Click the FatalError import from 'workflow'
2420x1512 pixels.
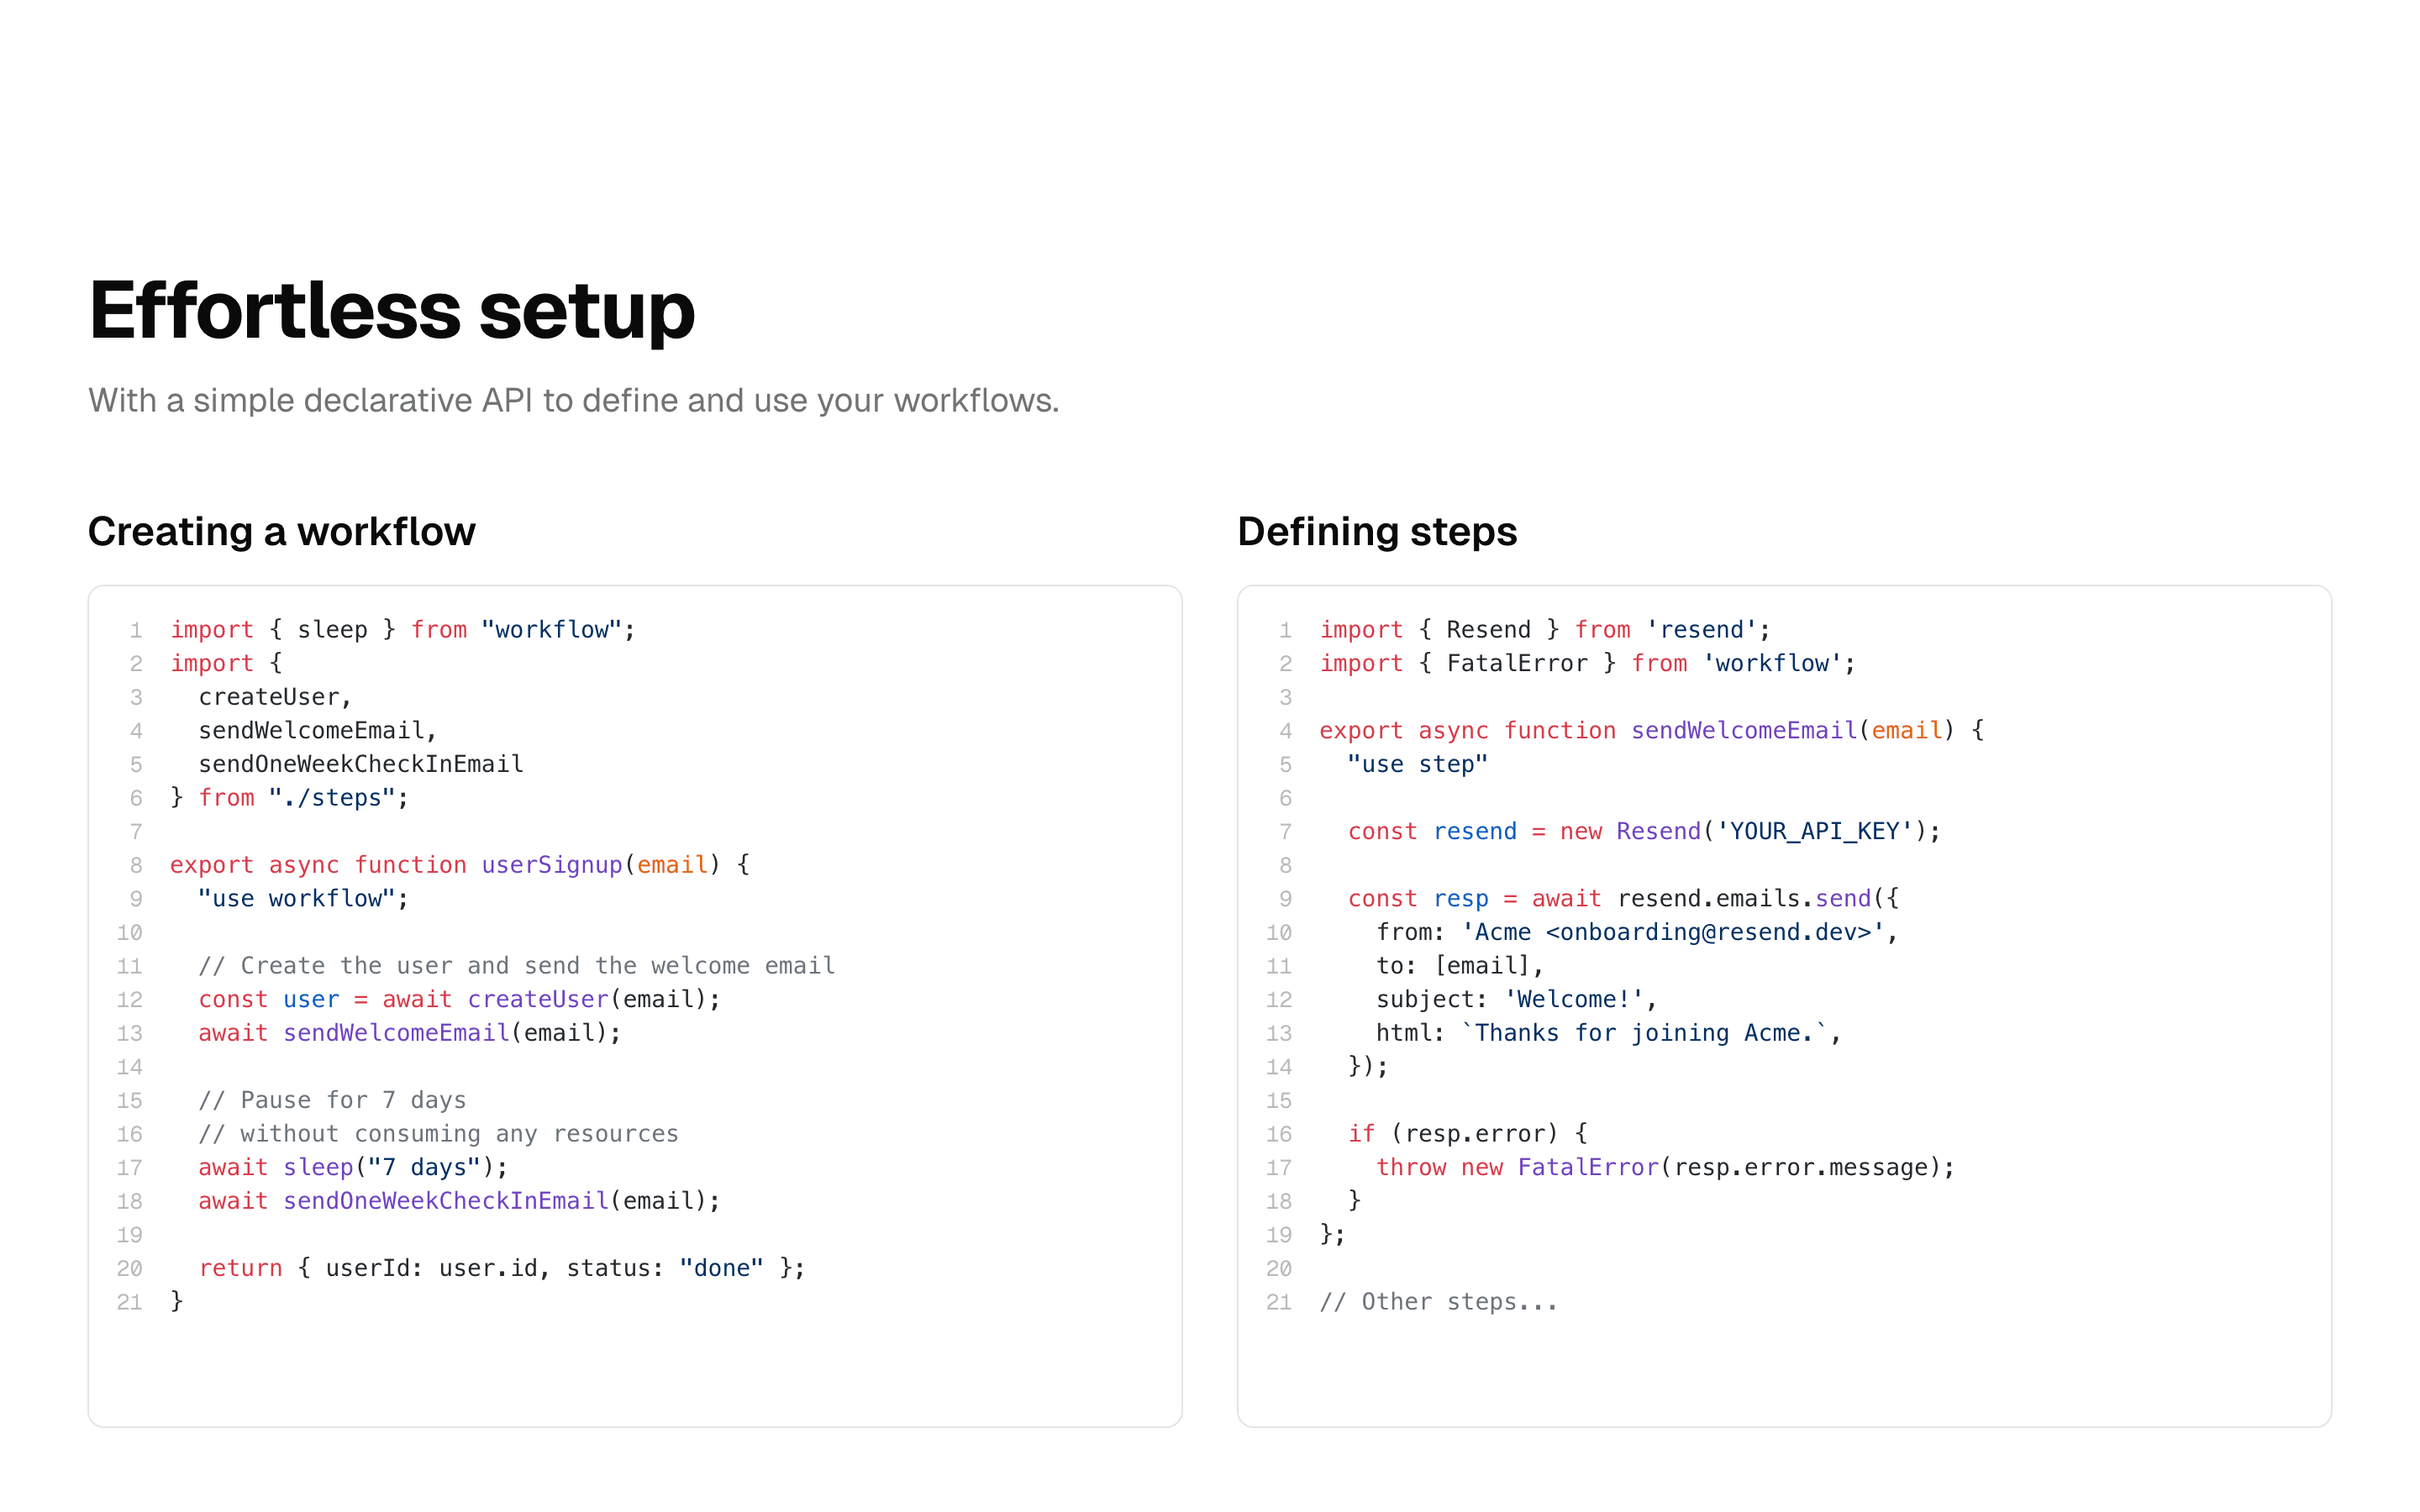[1585, 662]
